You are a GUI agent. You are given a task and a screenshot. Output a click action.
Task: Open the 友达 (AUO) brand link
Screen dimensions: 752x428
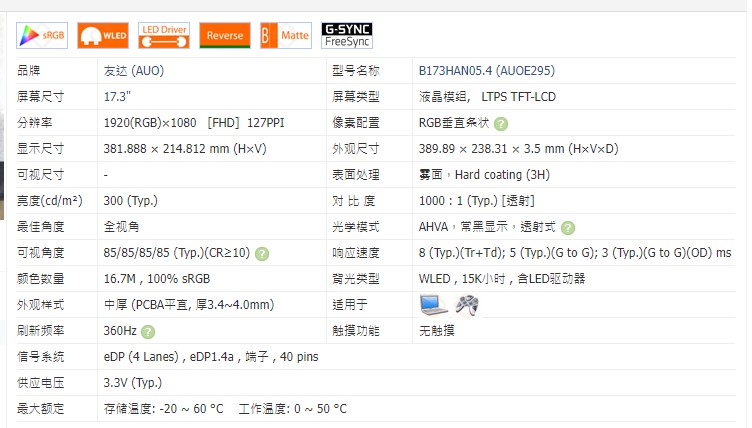[x=132, y=71]
